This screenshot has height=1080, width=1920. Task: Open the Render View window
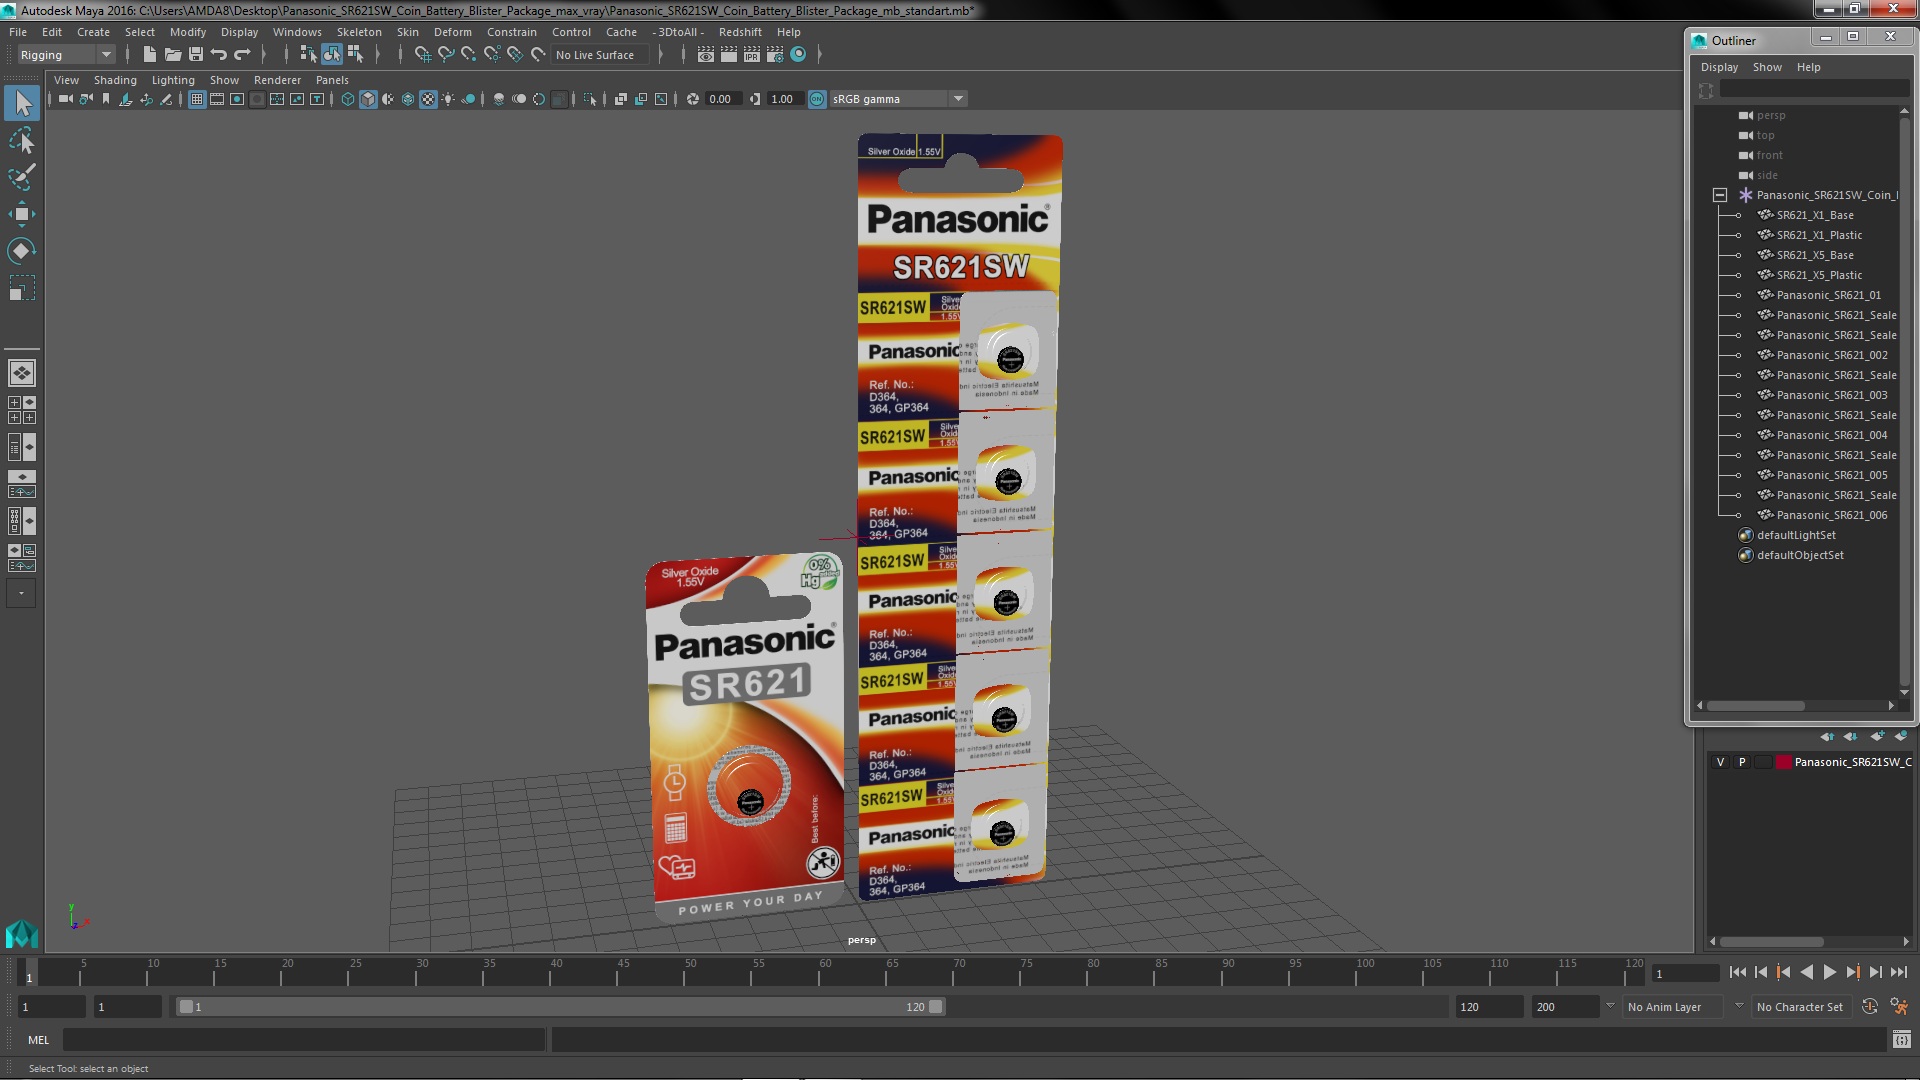click(x=706, y=55)
